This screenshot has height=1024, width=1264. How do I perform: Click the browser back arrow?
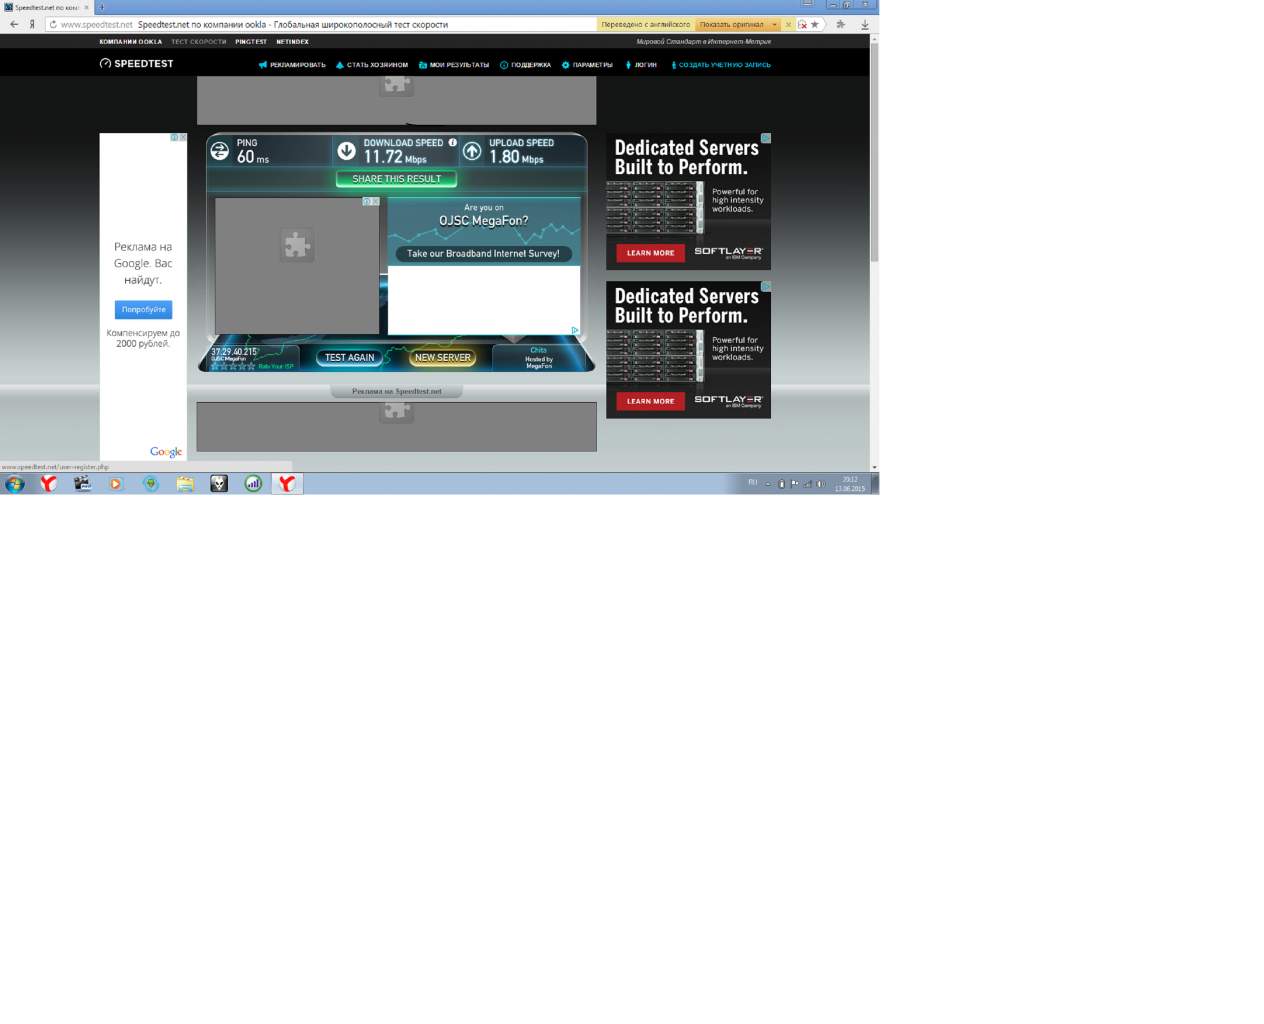14,24
